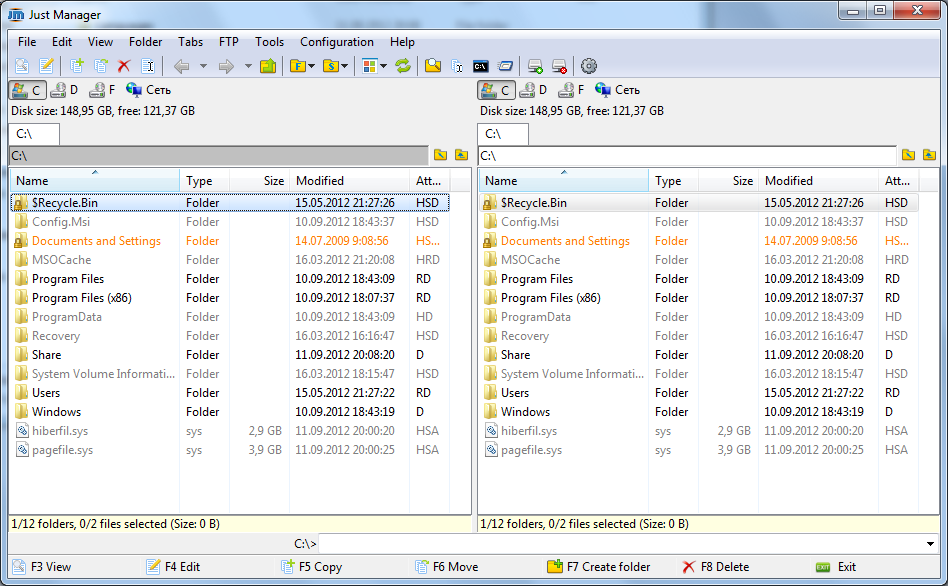
Task: Open the command prompt C:\ icon
Action: click(x=481, y=66)
